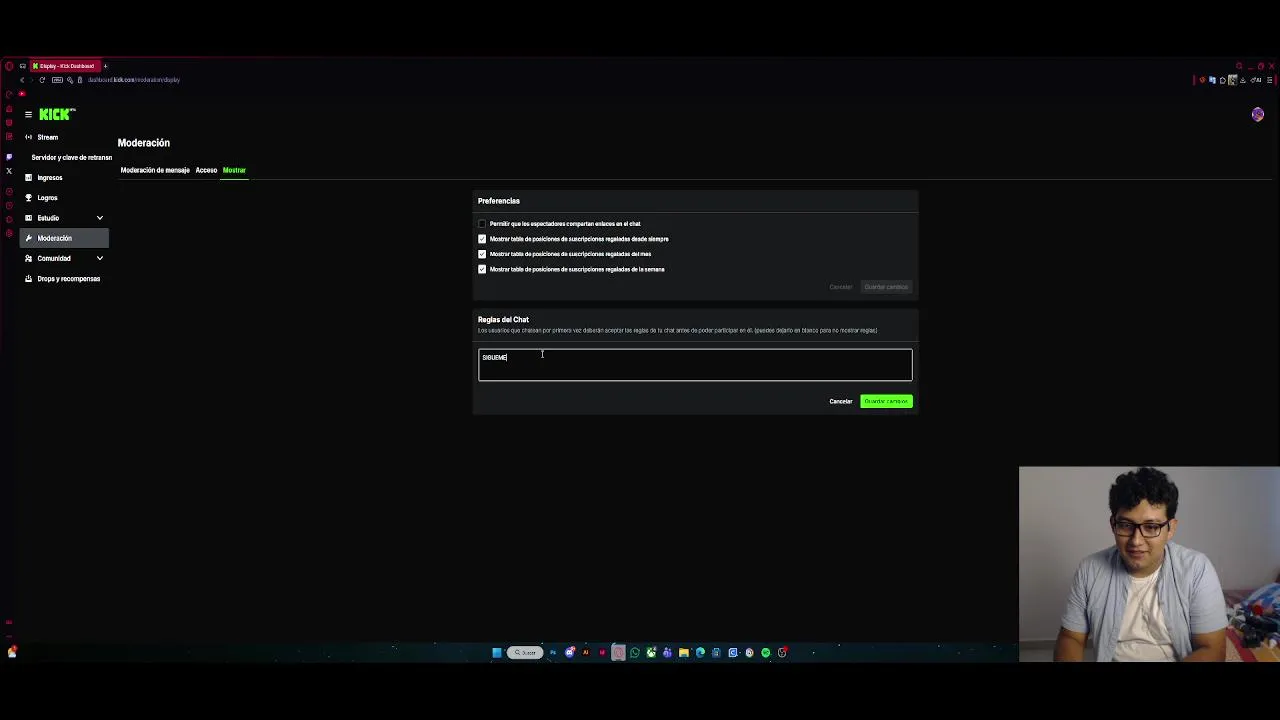Expand the Estudio chevron
Image resolution: width=1280 pixels, height=720 pixels.
coord(100,218)
